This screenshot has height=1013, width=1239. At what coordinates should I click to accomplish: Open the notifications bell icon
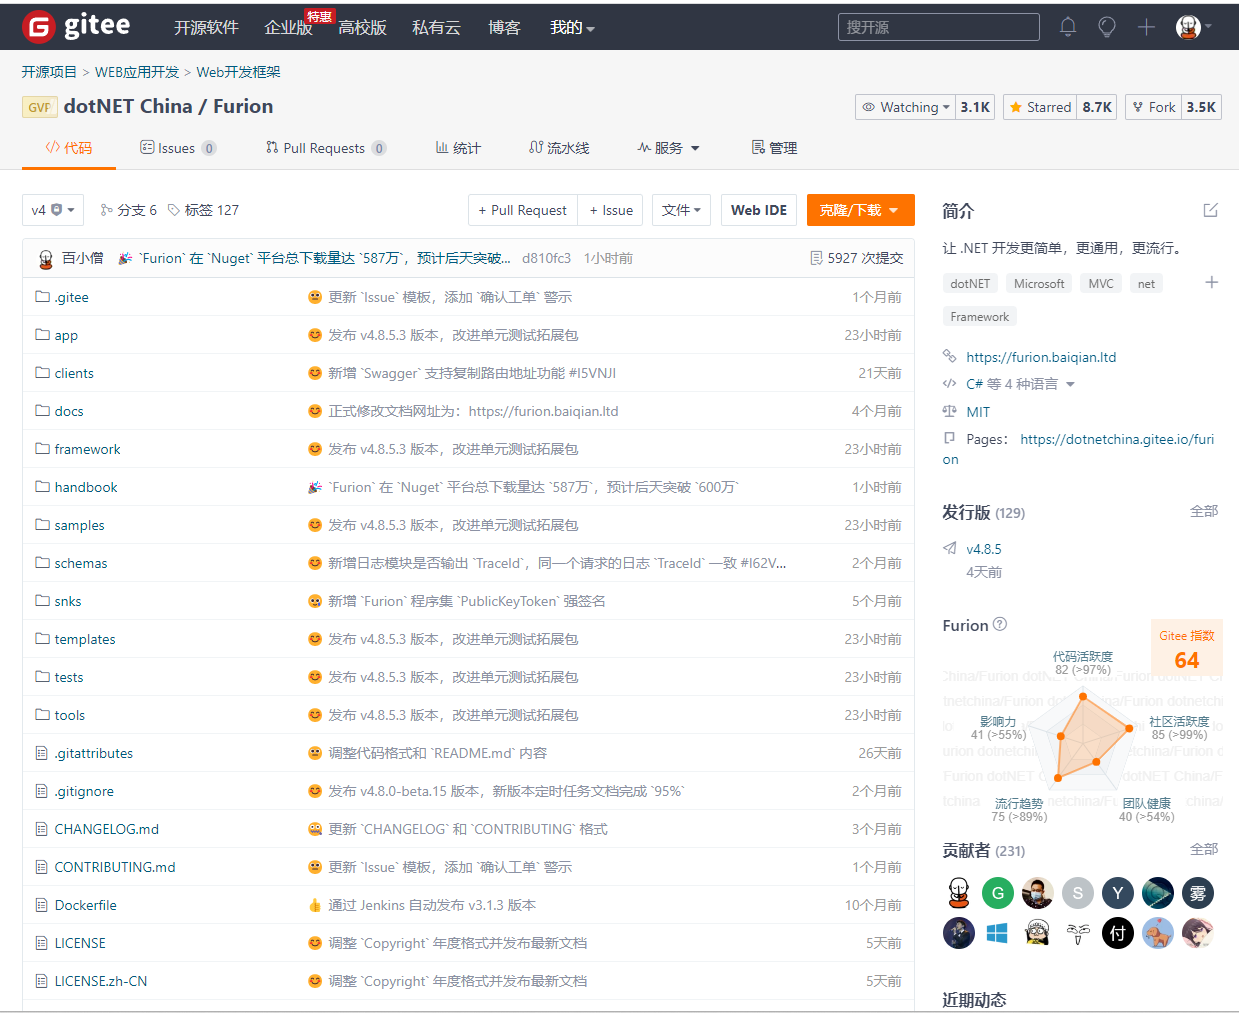(1068, 27)
